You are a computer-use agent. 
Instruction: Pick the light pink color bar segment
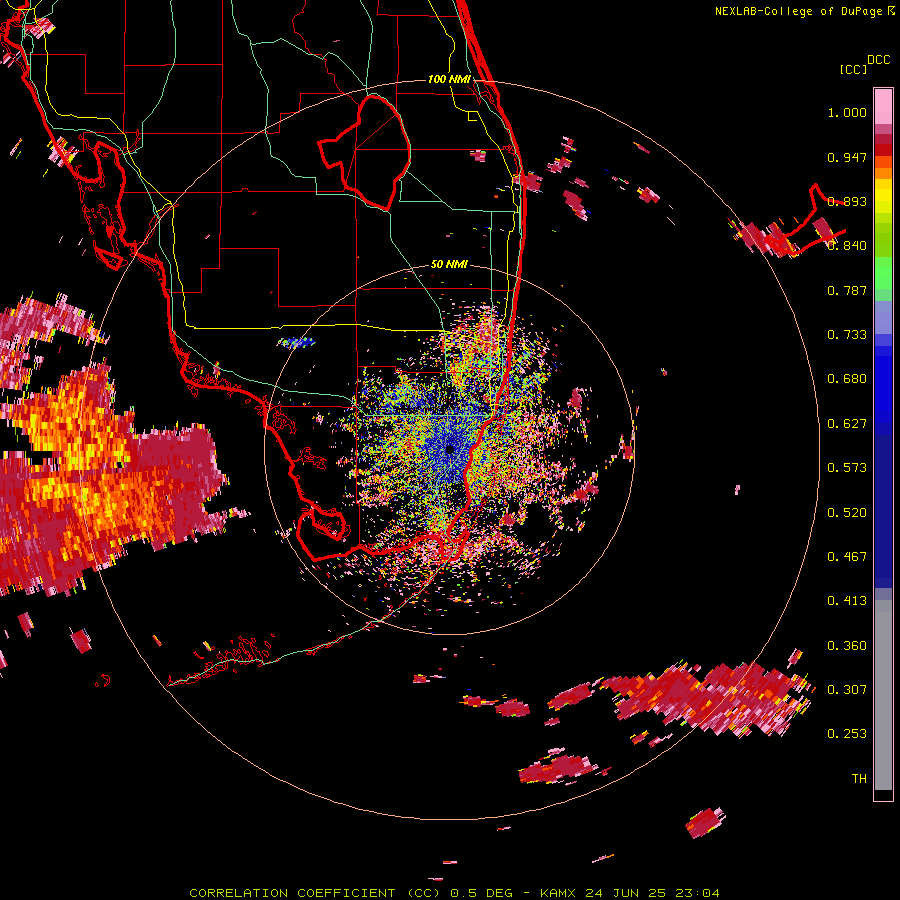tap(883, 107)
